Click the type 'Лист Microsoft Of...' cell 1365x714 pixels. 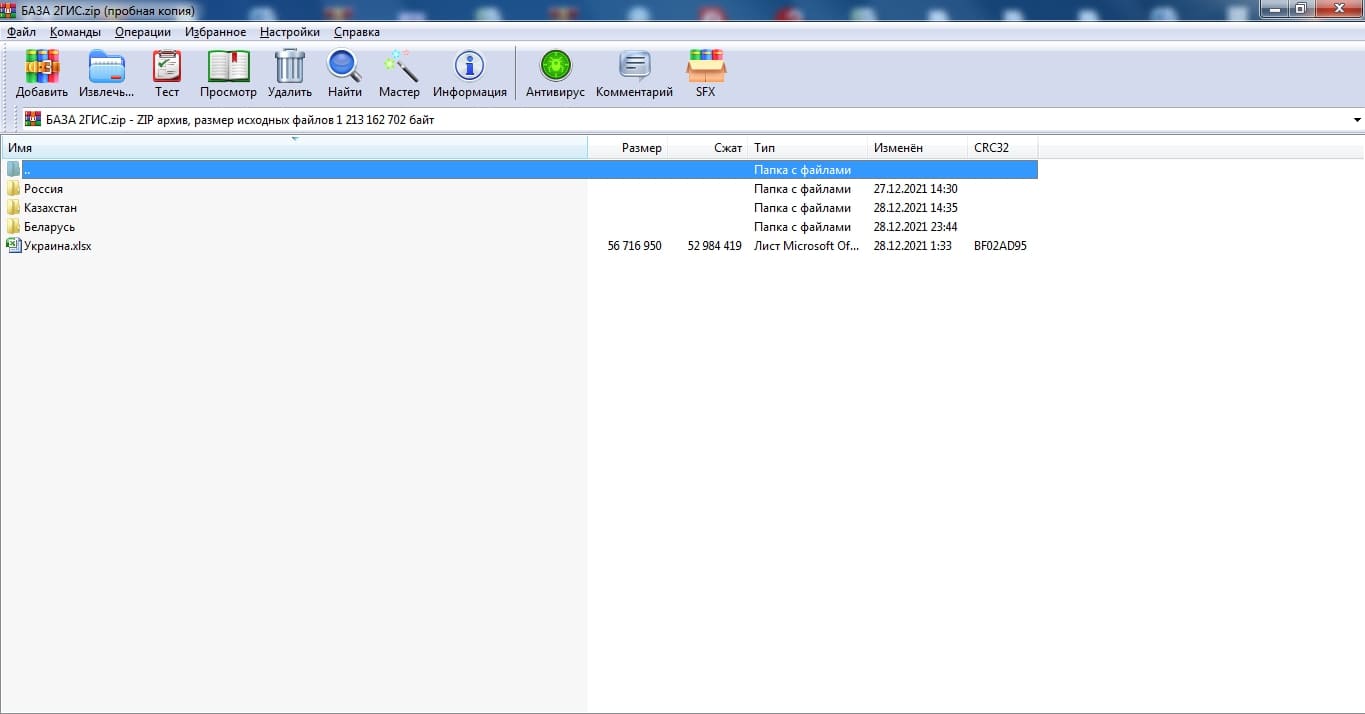(806, 245)
